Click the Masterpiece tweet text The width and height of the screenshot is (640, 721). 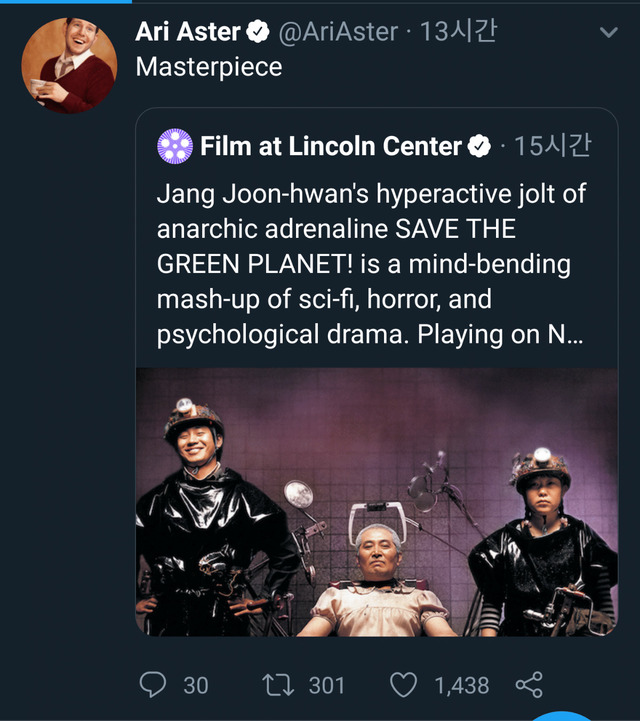click(x=208, y=67)
